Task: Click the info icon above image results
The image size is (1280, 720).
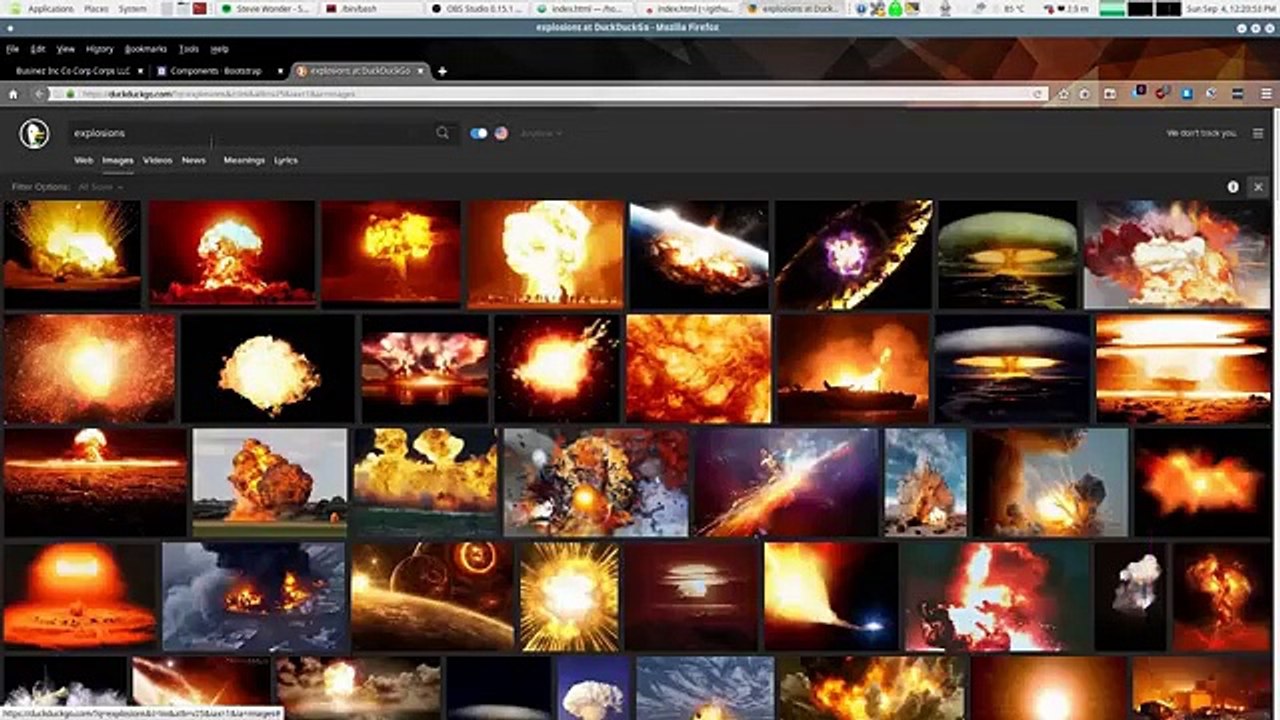Action: coord(1233,187)
